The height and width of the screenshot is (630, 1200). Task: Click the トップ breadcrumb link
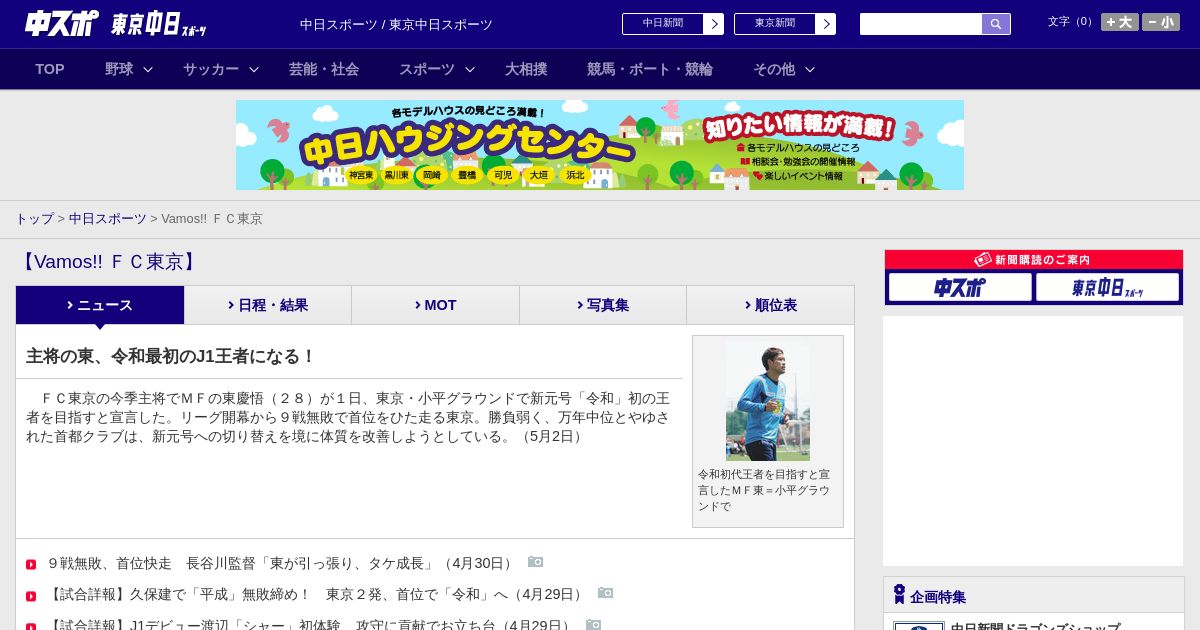pos(34,218)
